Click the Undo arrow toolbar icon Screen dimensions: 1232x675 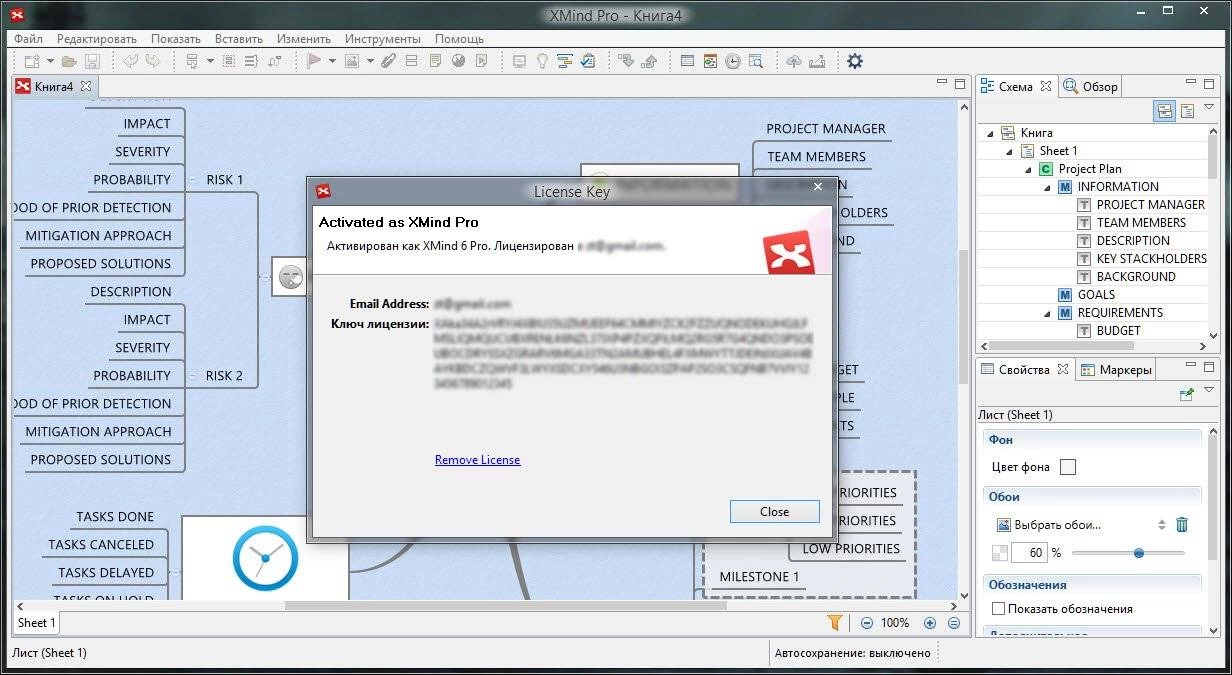pos(130,61)
